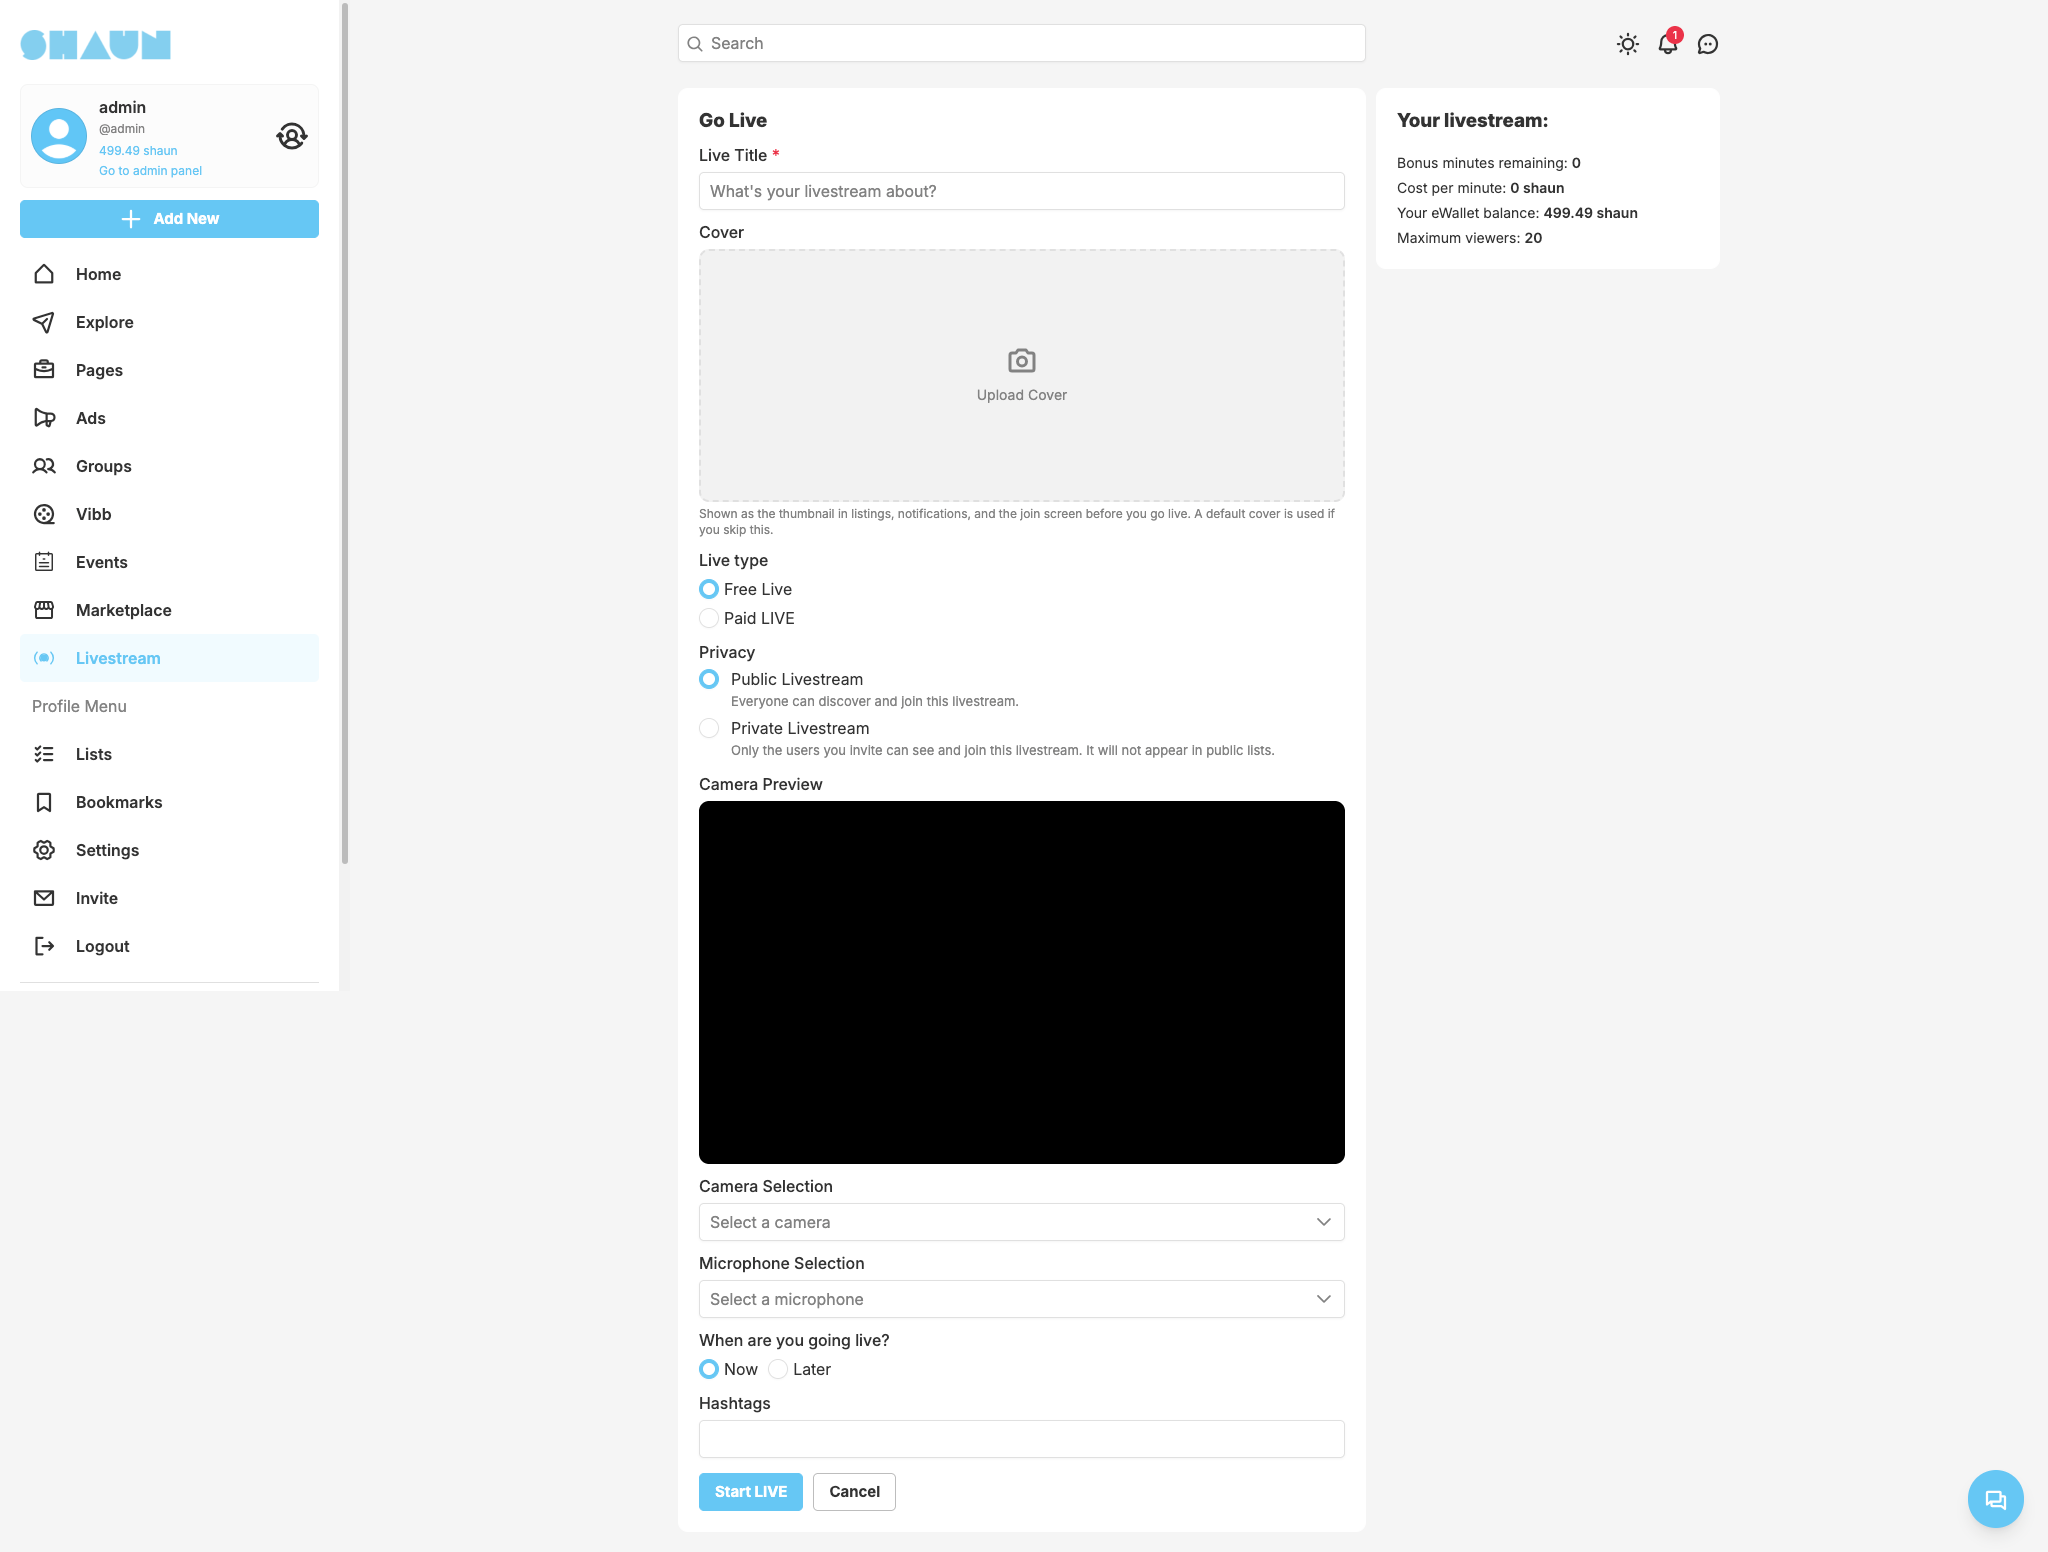Click the Camera Preview video area
The image size is (2048, 1552).
(1021, 982)
